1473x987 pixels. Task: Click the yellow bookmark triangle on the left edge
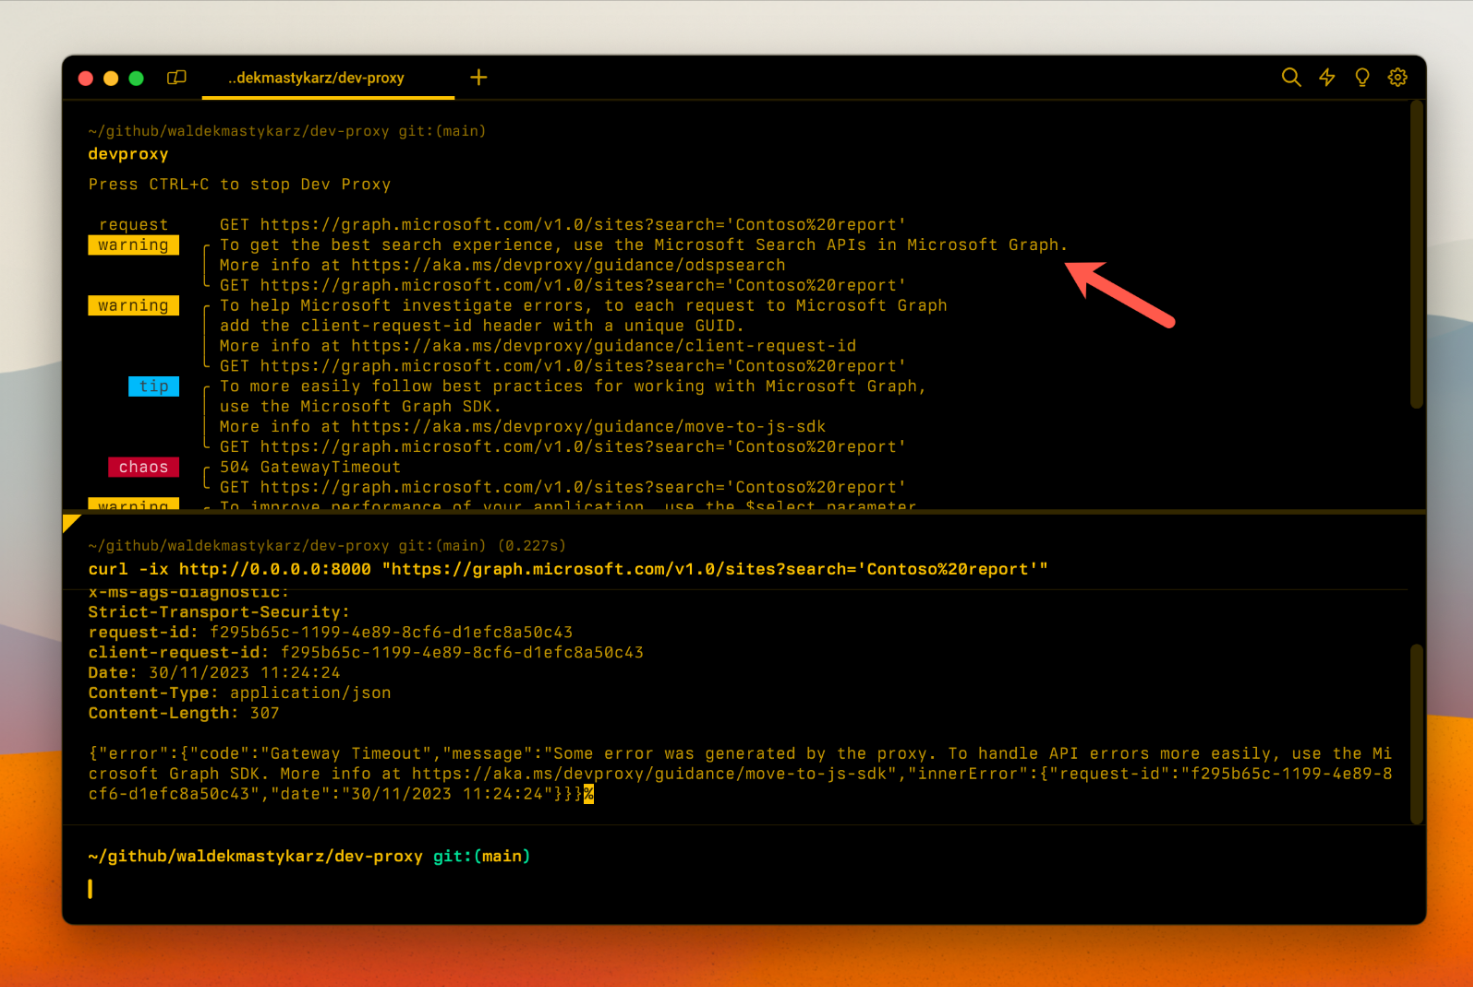point(71,521)
